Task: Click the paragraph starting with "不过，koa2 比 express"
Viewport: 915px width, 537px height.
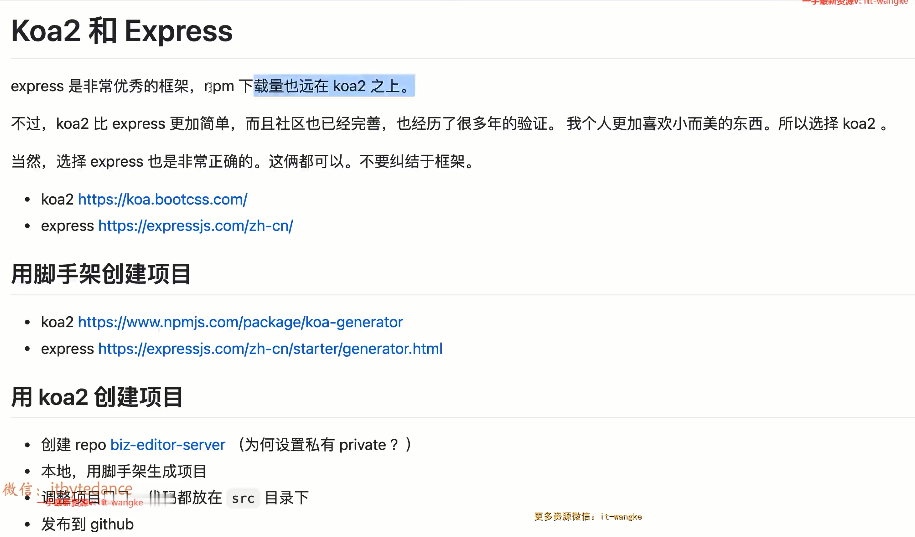Action: click(449, 124)
